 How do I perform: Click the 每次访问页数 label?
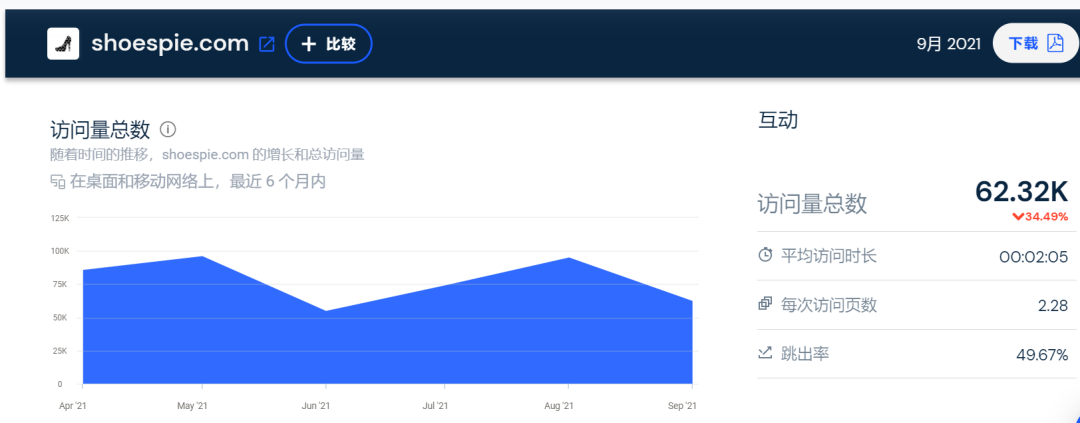point(829,305)
